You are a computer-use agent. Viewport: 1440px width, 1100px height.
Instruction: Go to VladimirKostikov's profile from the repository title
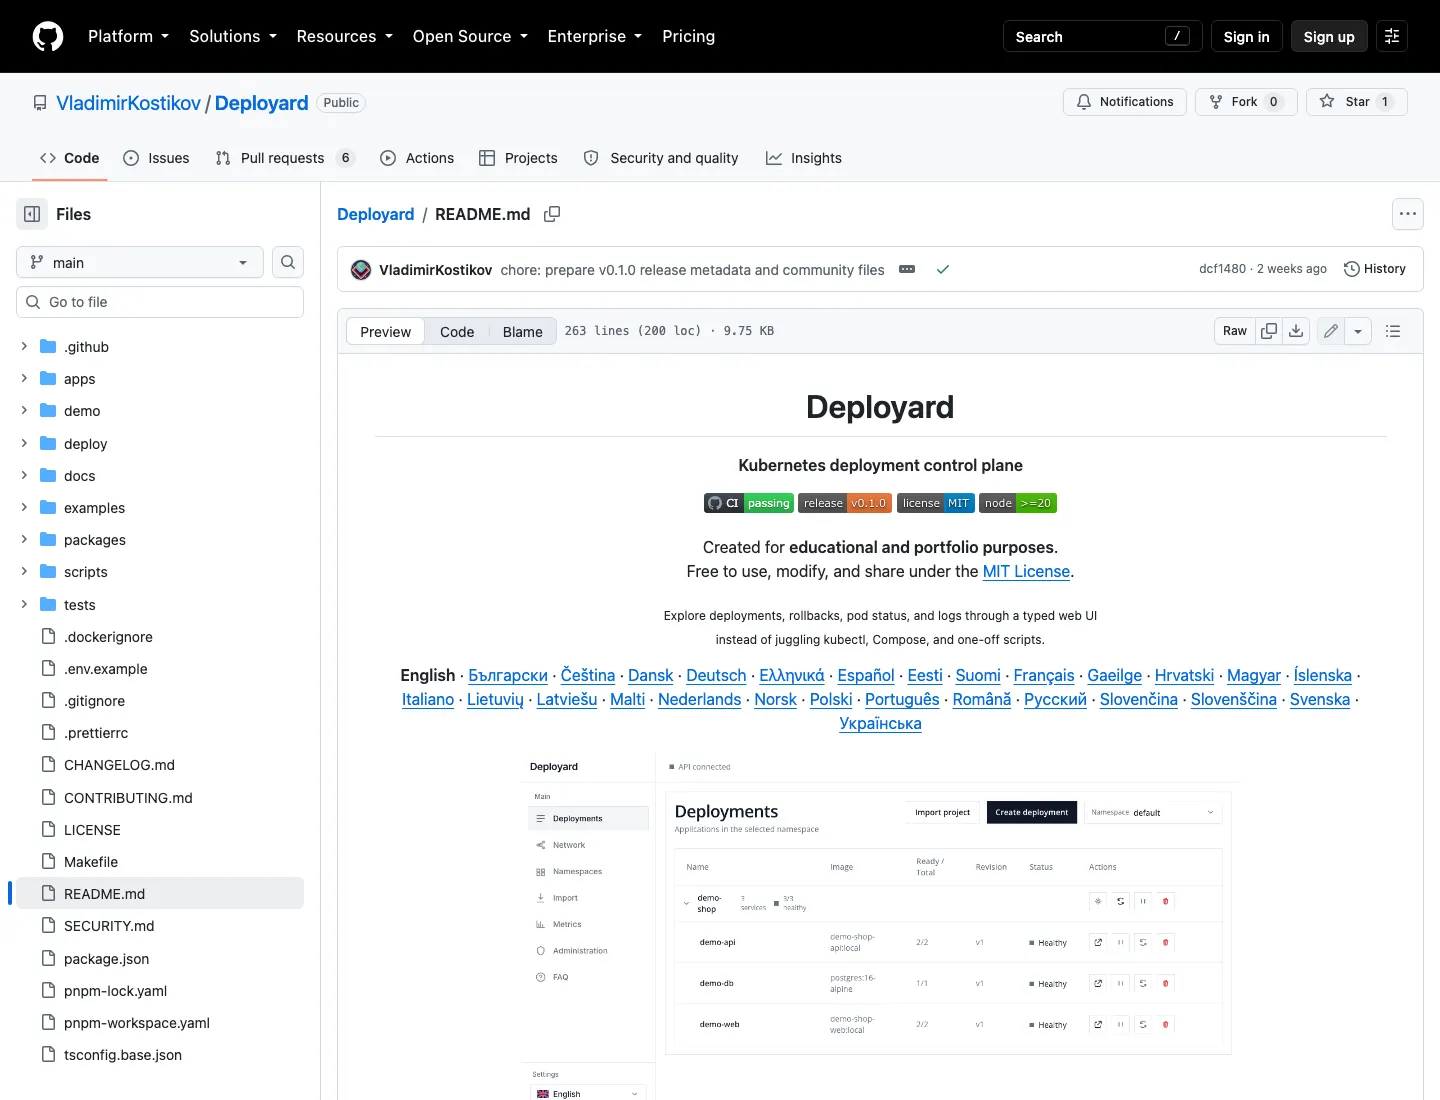tap(128, 103)
